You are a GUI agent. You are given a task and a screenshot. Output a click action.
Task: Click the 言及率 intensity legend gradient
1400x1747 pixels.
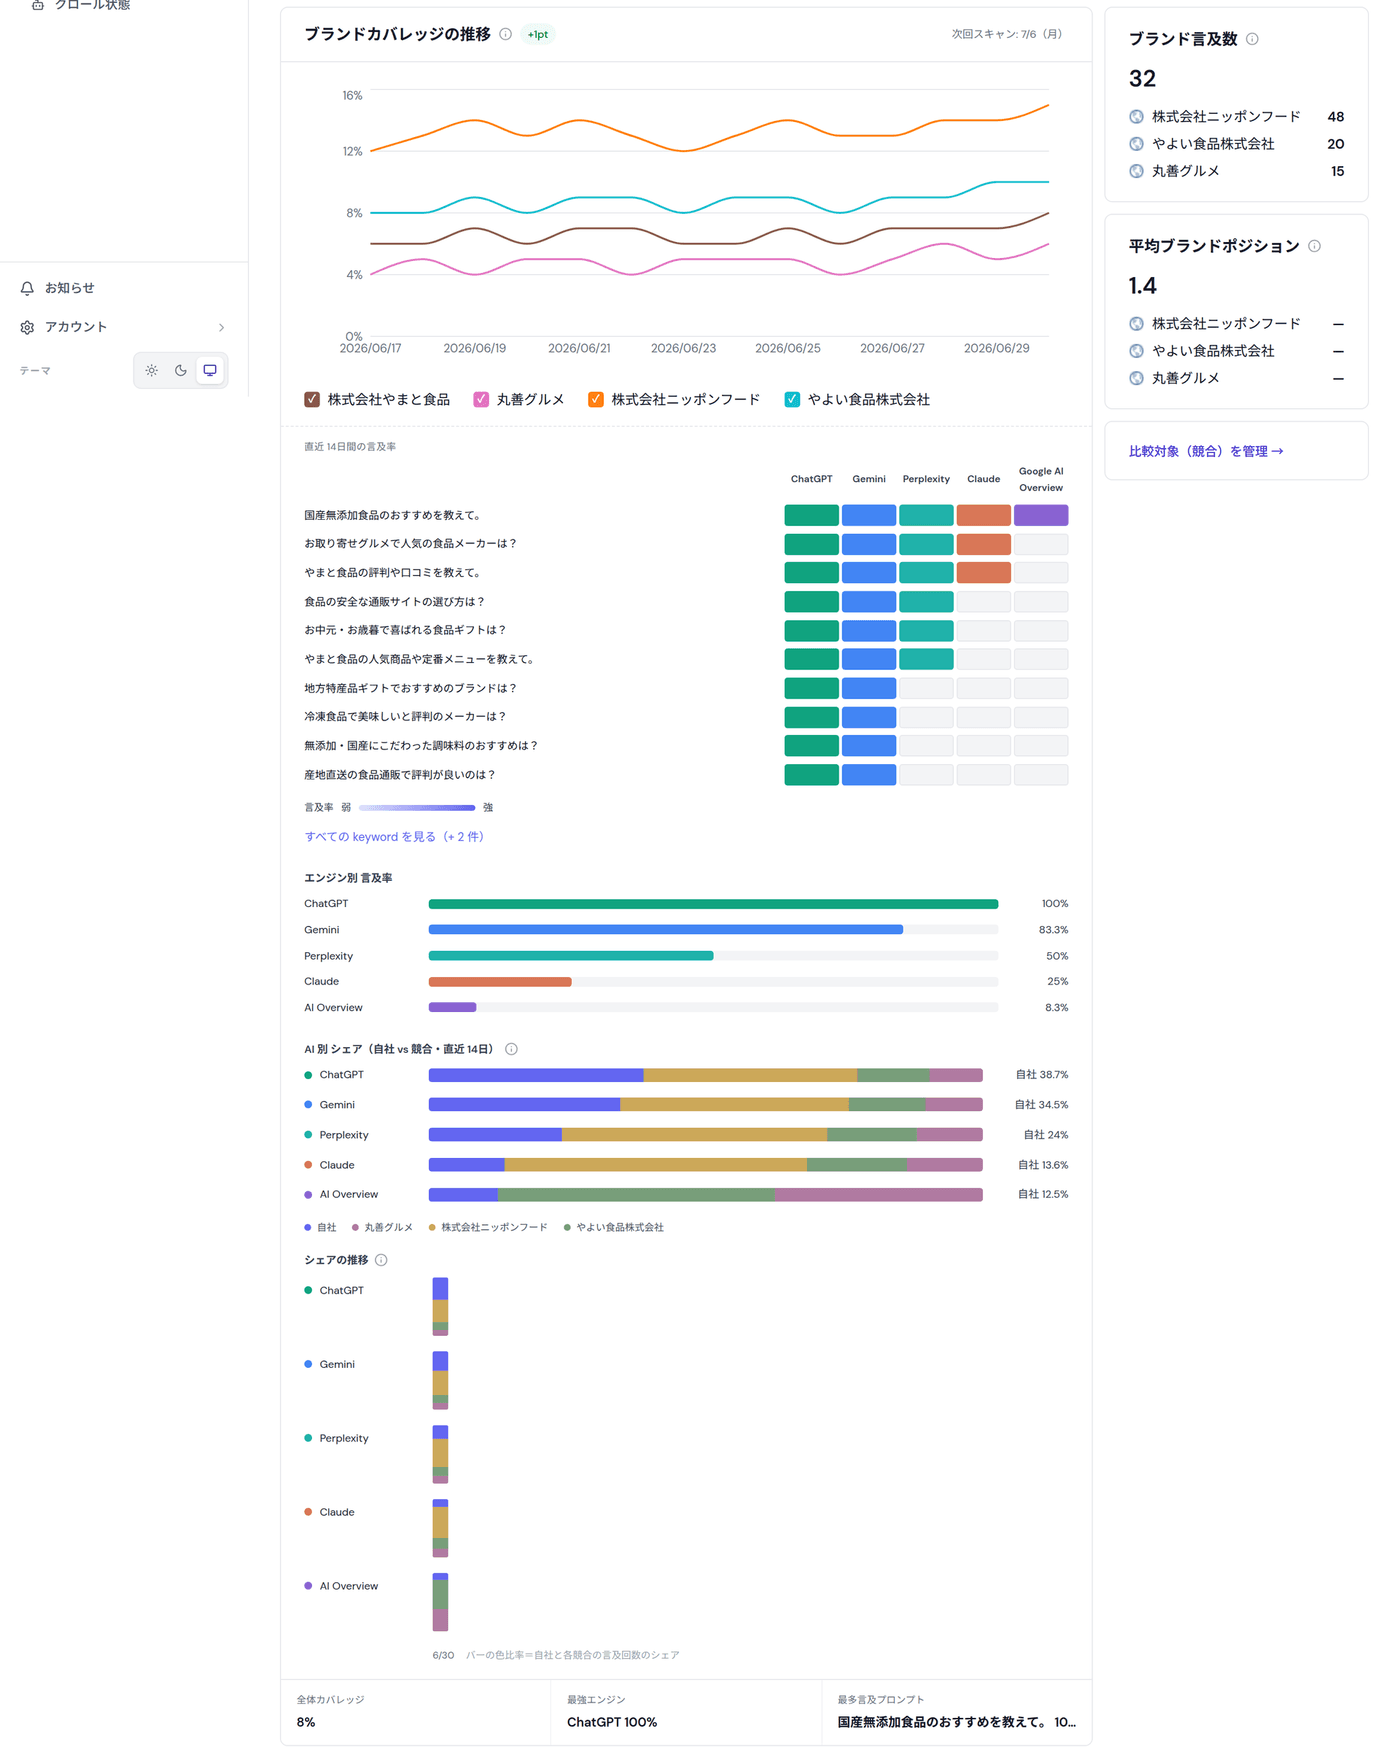click(x=417, y=808)
